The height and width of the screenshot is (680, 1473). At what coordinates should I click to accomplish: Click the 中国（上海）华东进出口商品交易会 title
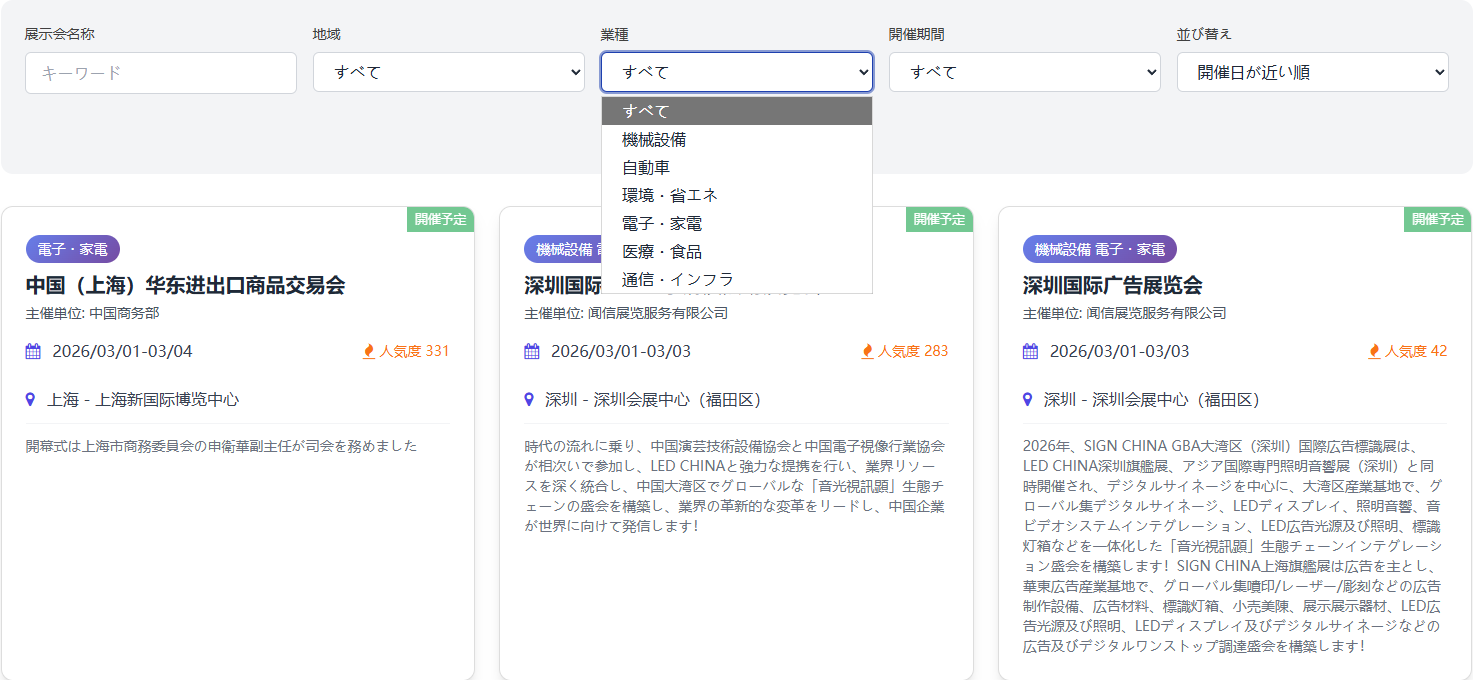click(185, 285)
